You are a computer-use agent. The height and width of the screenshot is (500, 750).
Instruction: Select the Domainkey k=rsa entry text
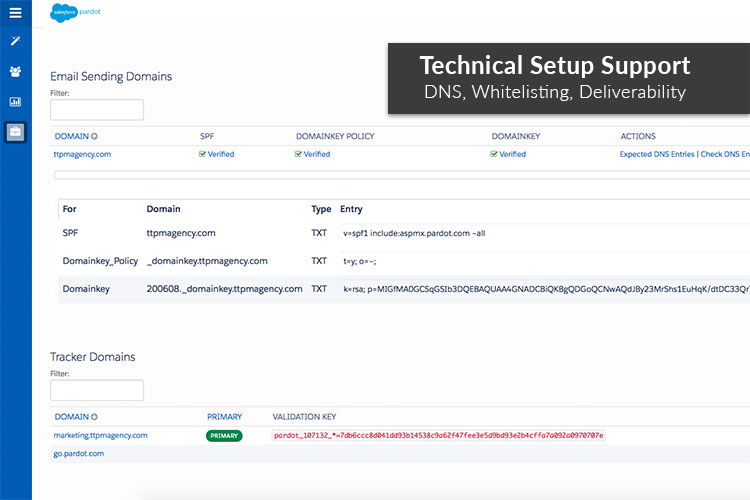coord(546,289)
